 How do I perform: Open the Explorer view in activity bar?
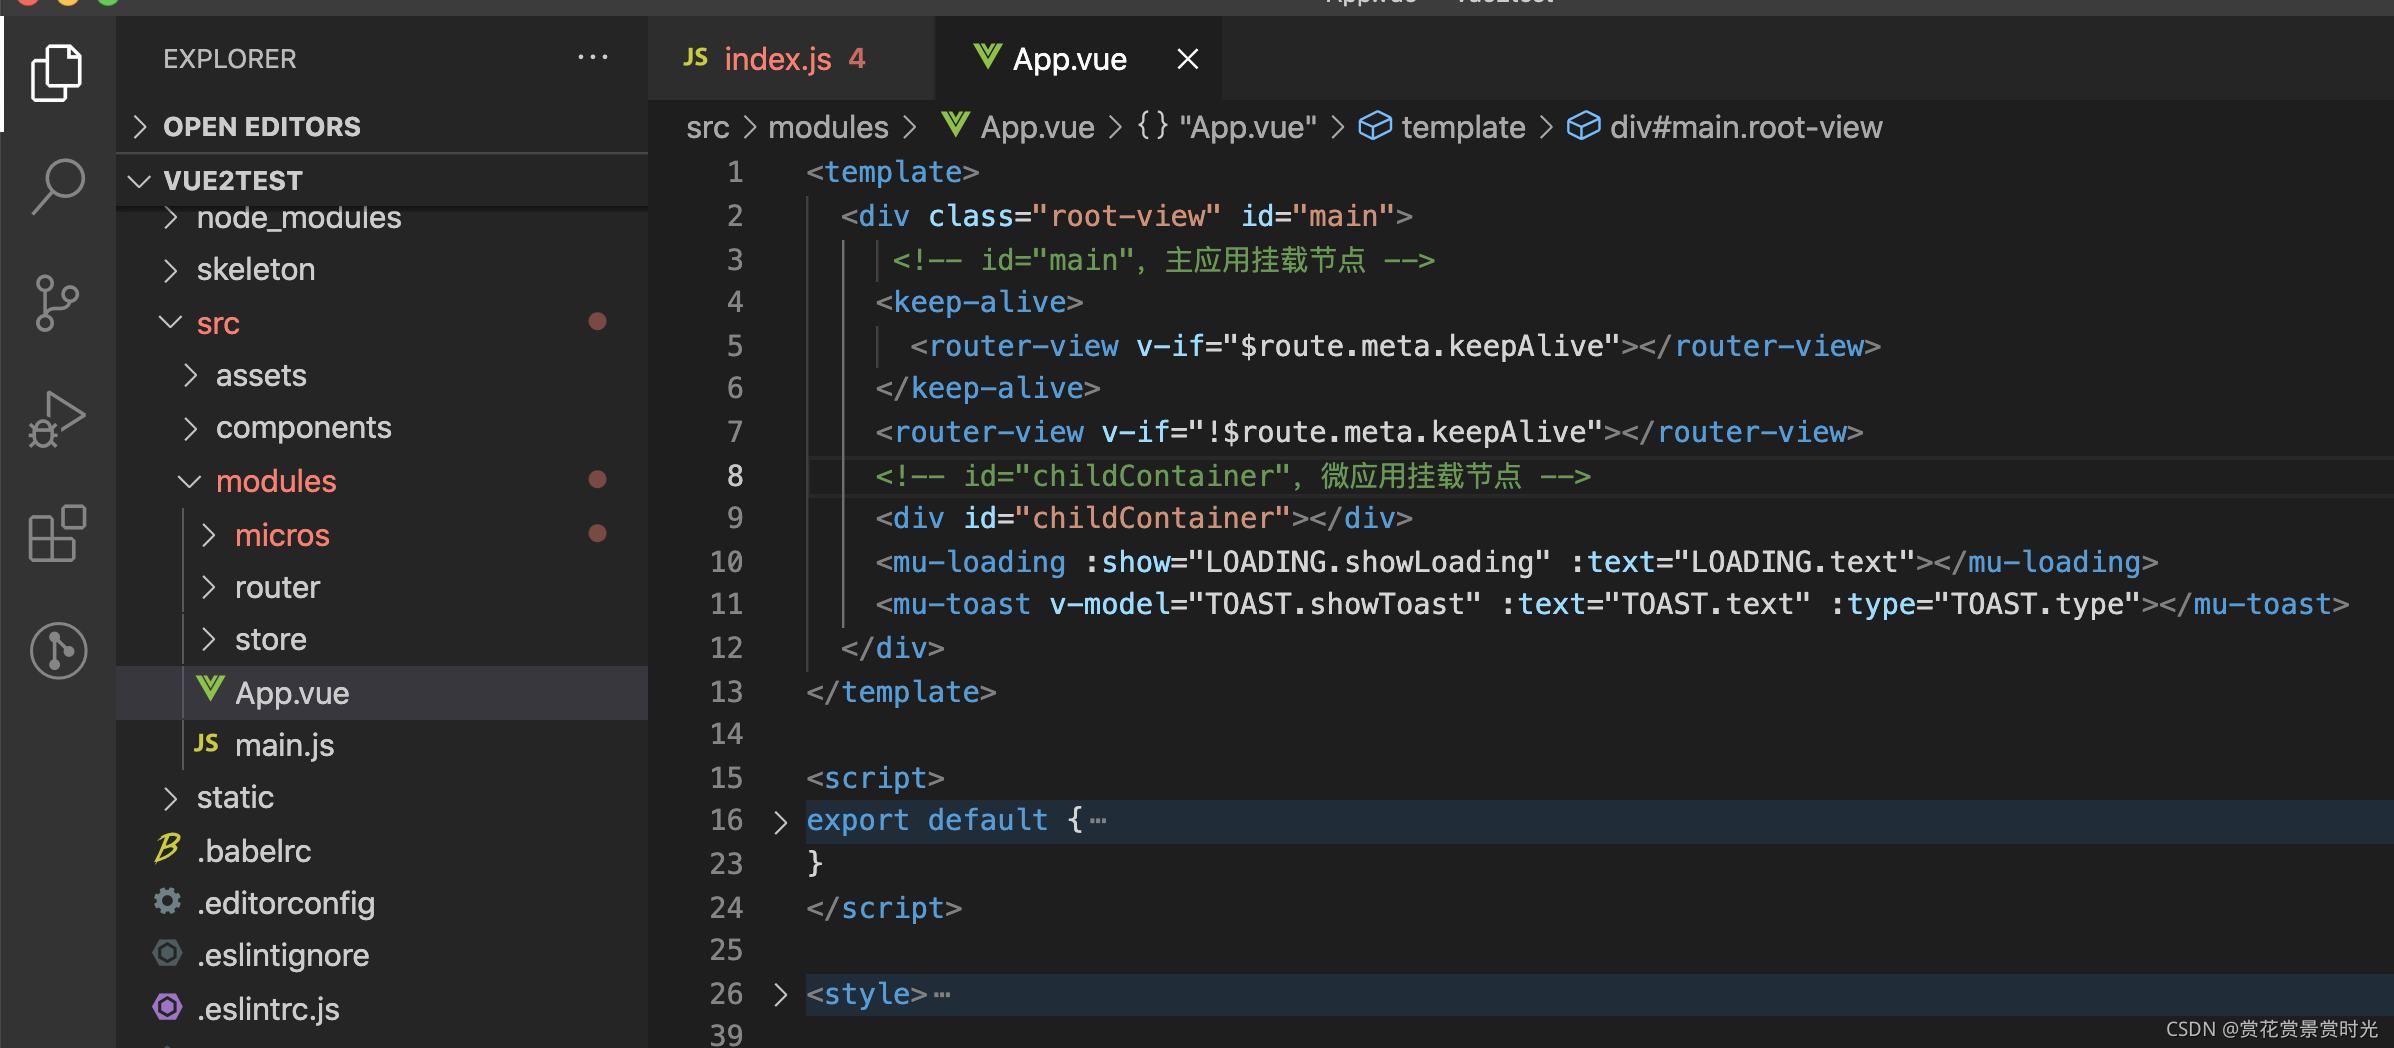(57, 73)
